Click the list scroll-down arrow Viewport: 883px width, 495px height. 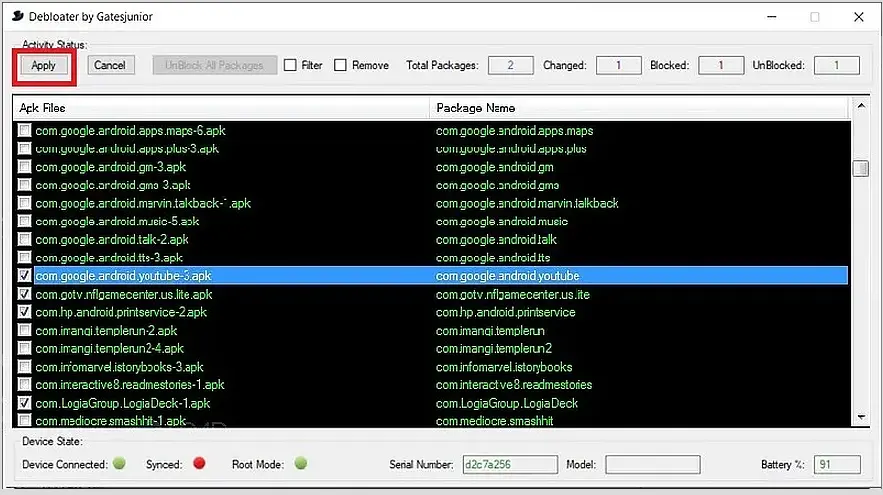pos(861,417)
